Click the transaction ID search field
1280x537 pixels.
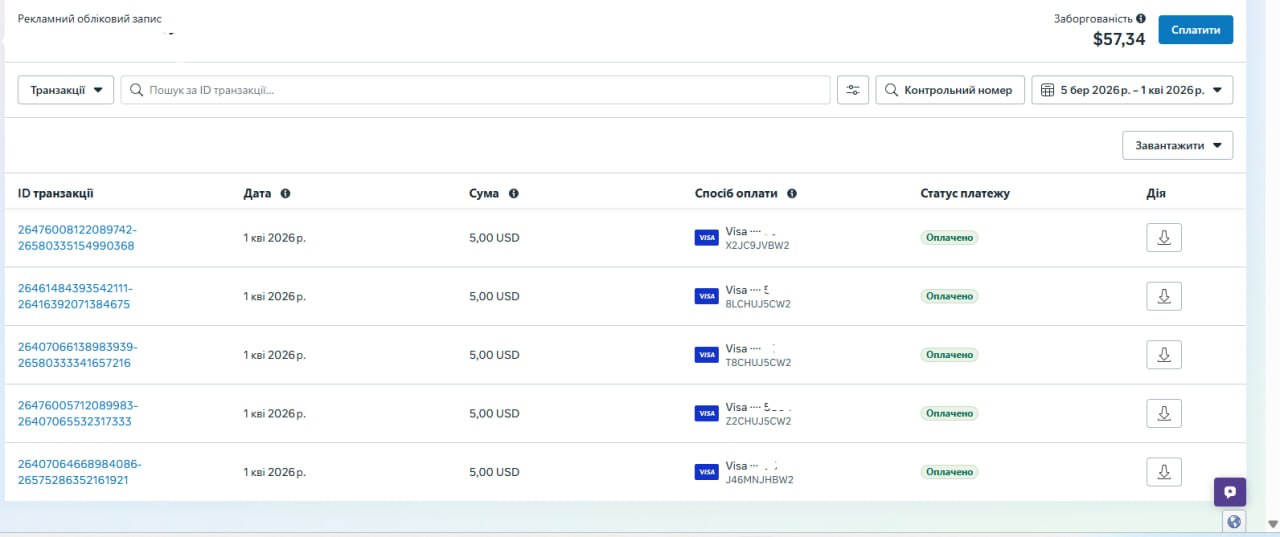(x=480, y=90)
